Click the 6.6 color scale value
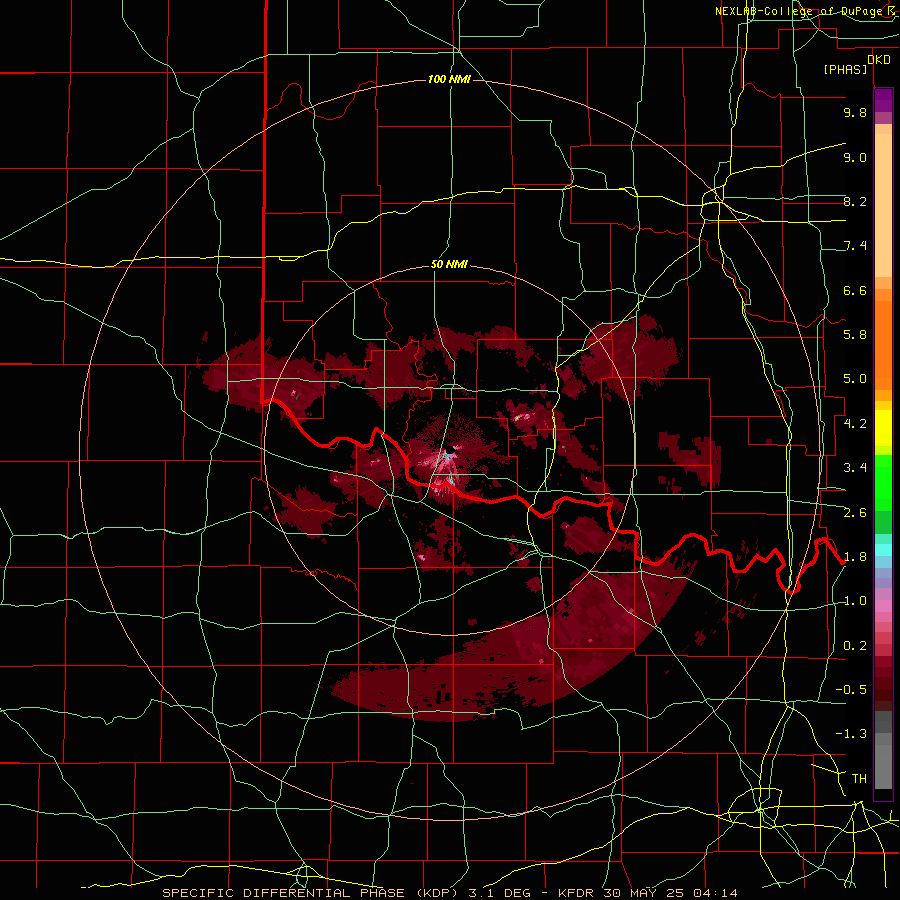Viewport: 900px width, 900px height. click(x=855, y=290)
